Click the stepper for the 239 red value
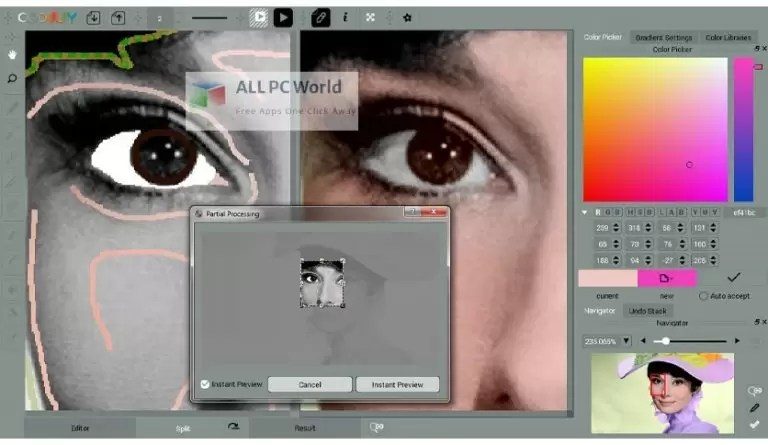 616,228
